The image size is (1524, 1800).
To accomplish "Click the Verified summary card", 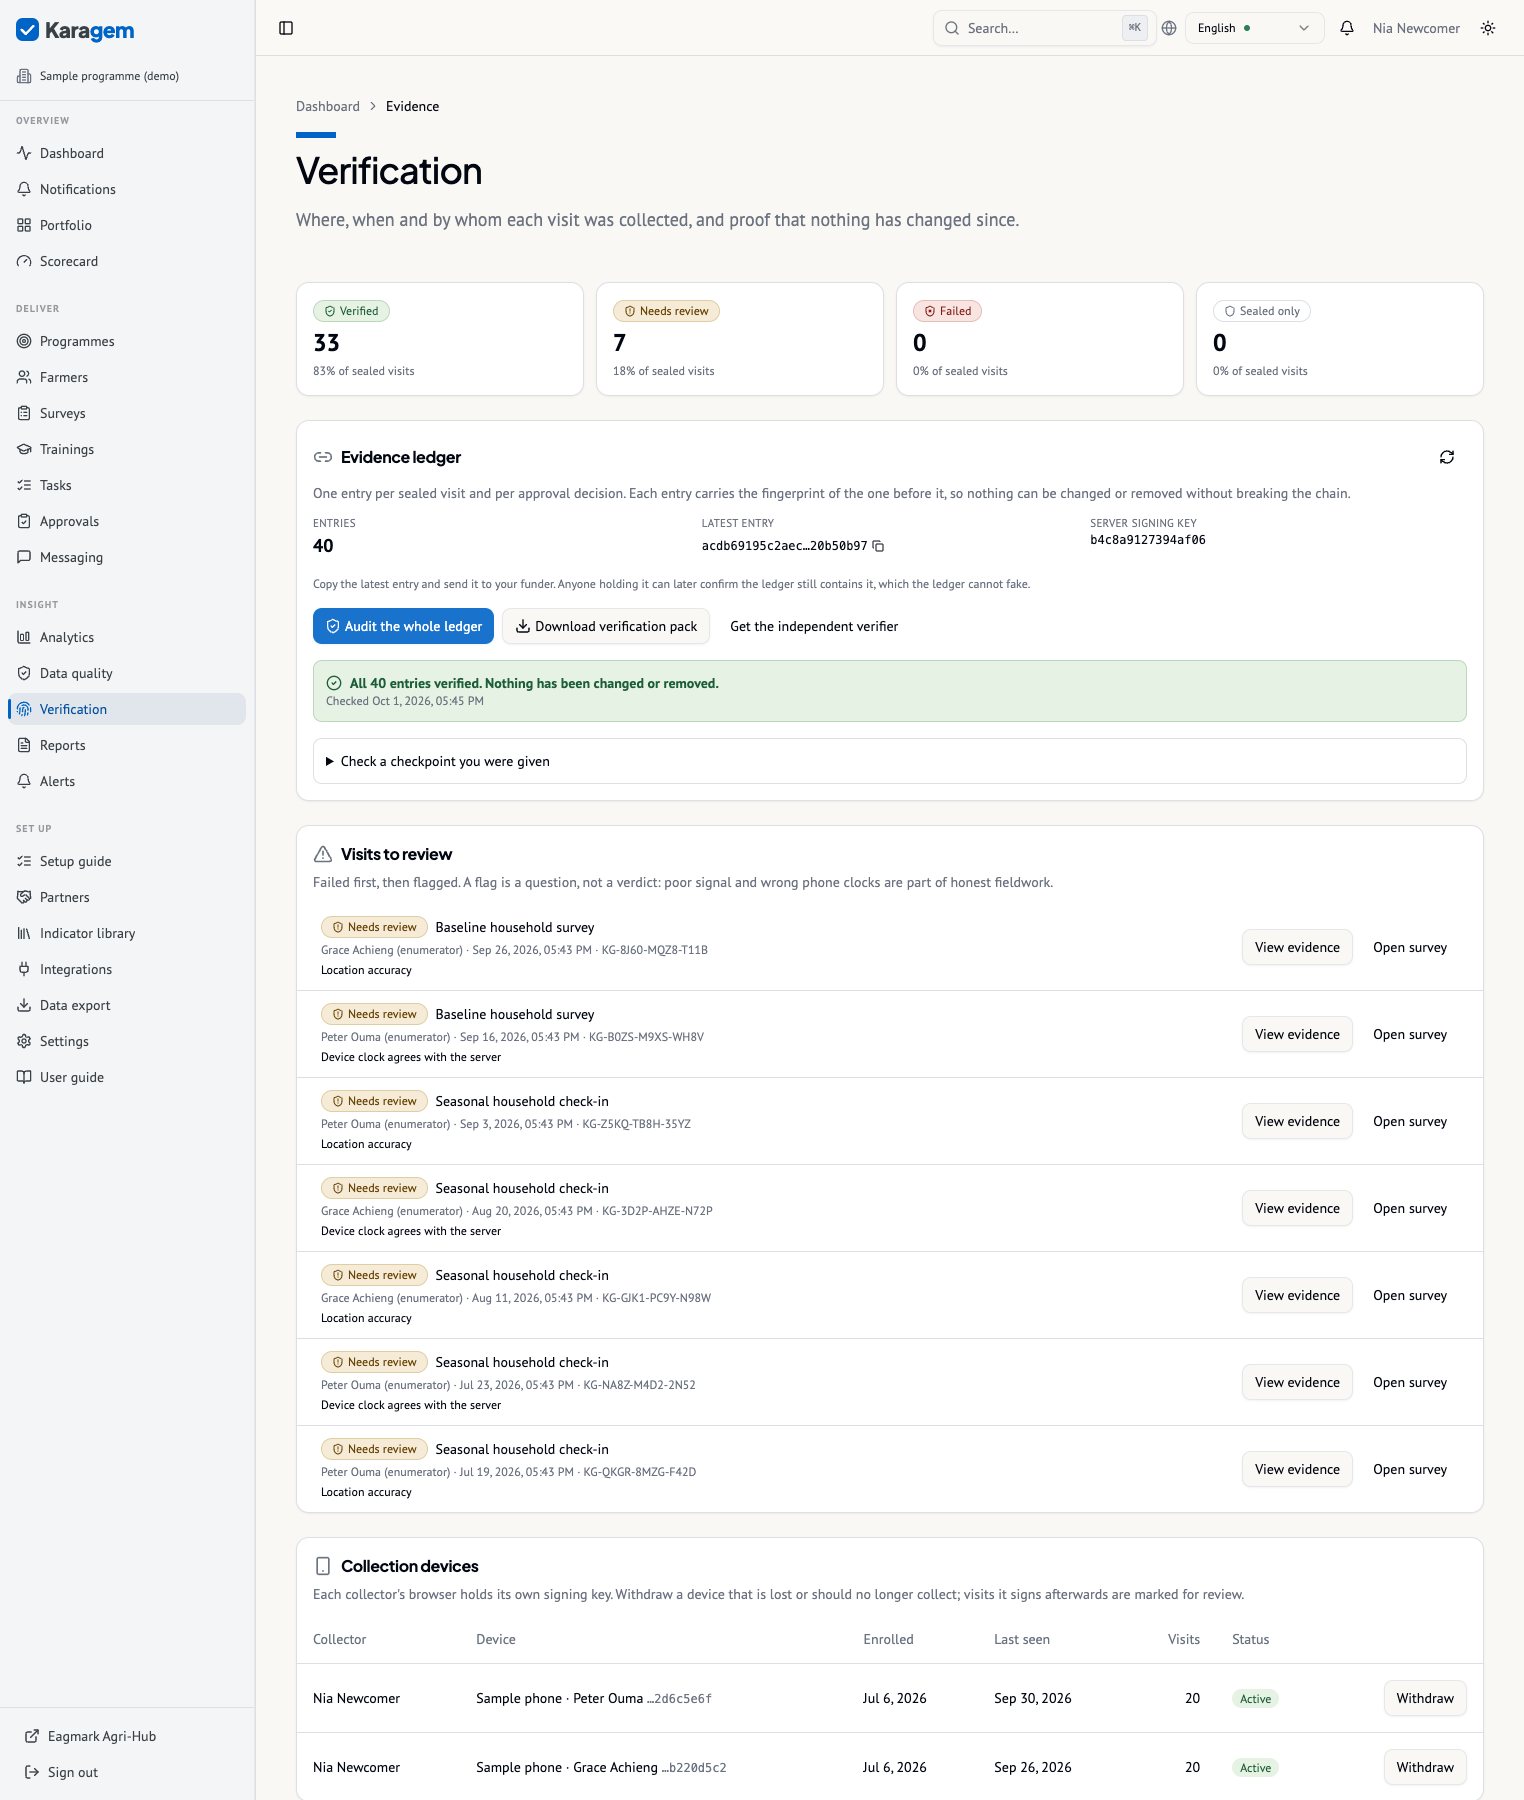I will [440, 339].
